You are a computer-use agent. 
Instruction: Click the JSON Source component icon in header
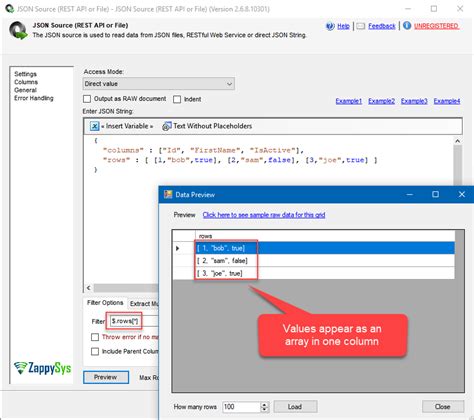(18, 30)
